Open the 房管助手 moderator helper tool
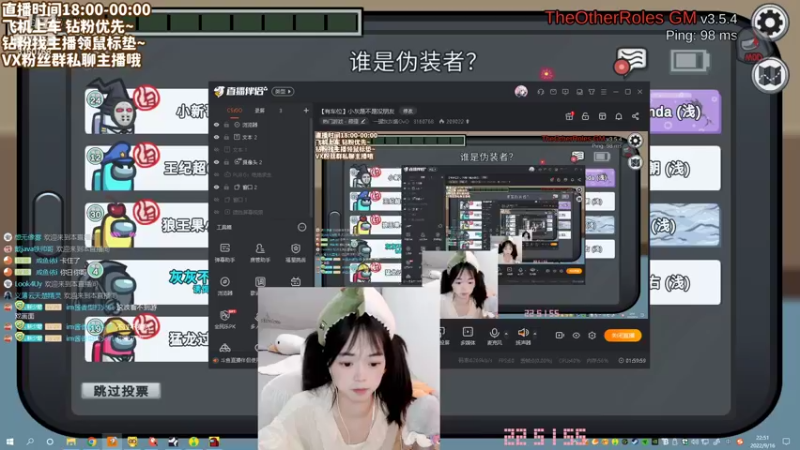800x450 pixels. (260, 253)
